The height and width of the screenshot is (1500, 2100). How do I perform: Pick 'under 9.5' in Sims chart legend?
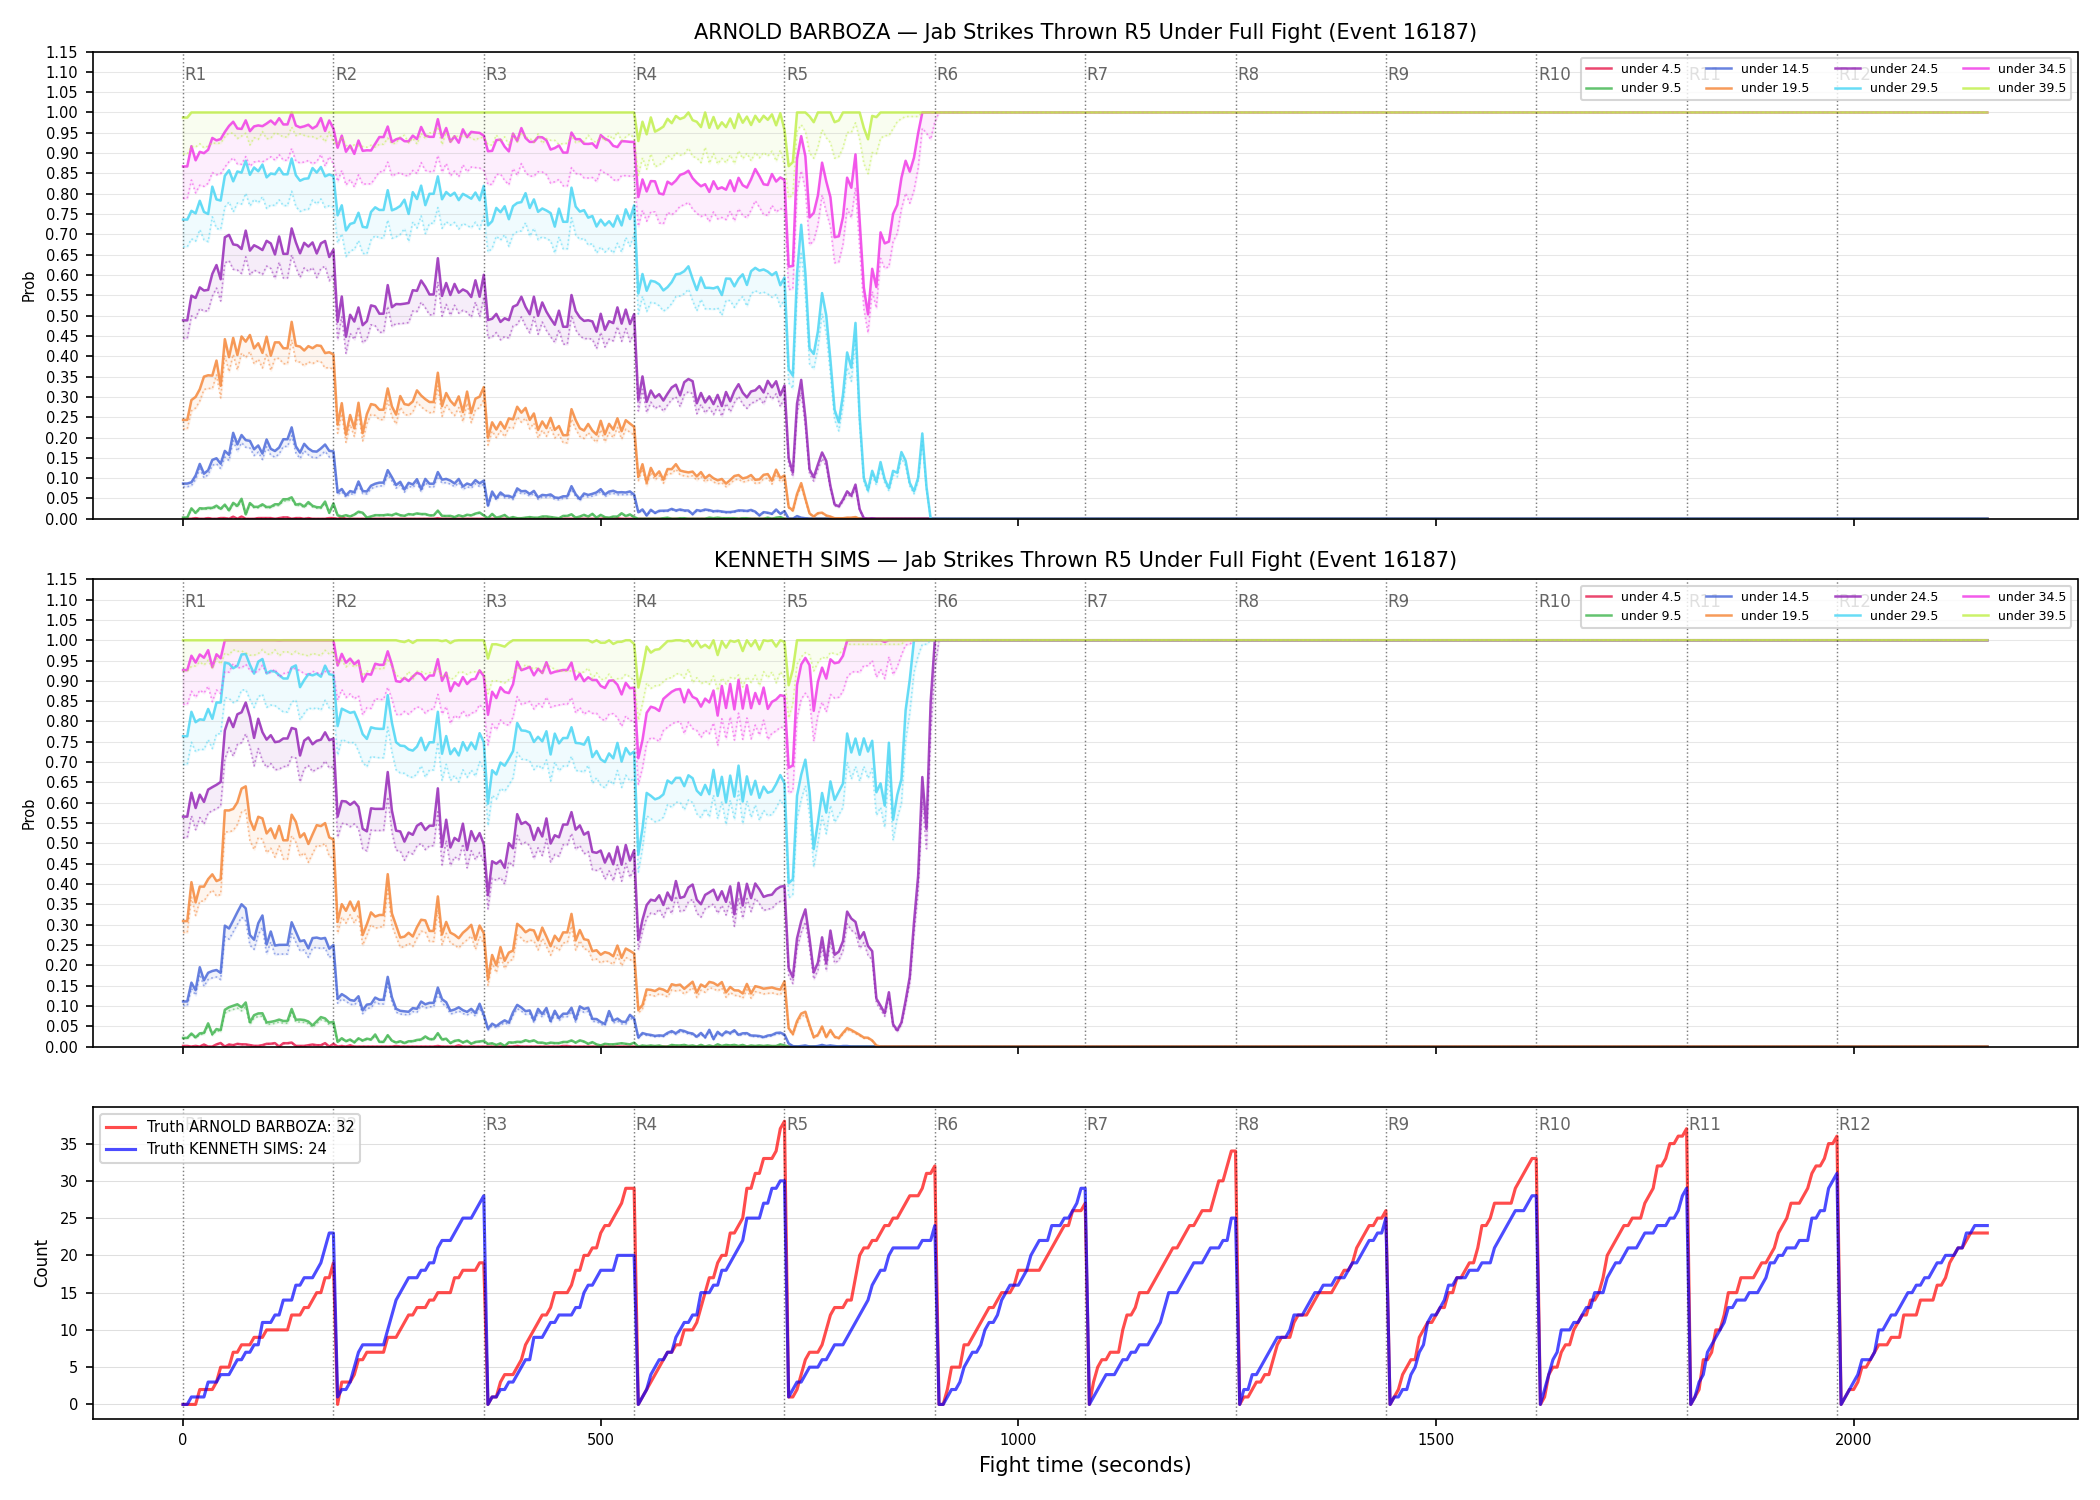pos(1634,616)
